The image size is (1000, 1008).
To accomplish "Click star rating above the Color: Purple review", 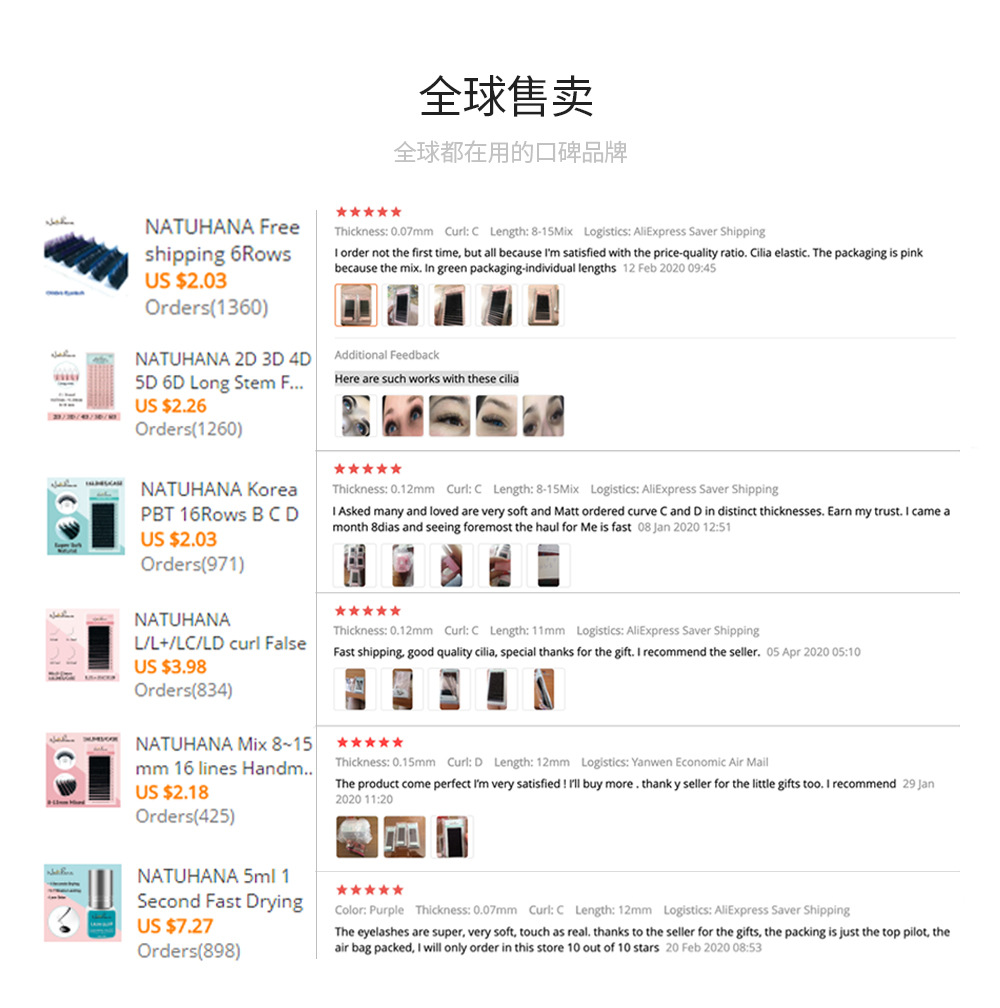I will [370, 890].
